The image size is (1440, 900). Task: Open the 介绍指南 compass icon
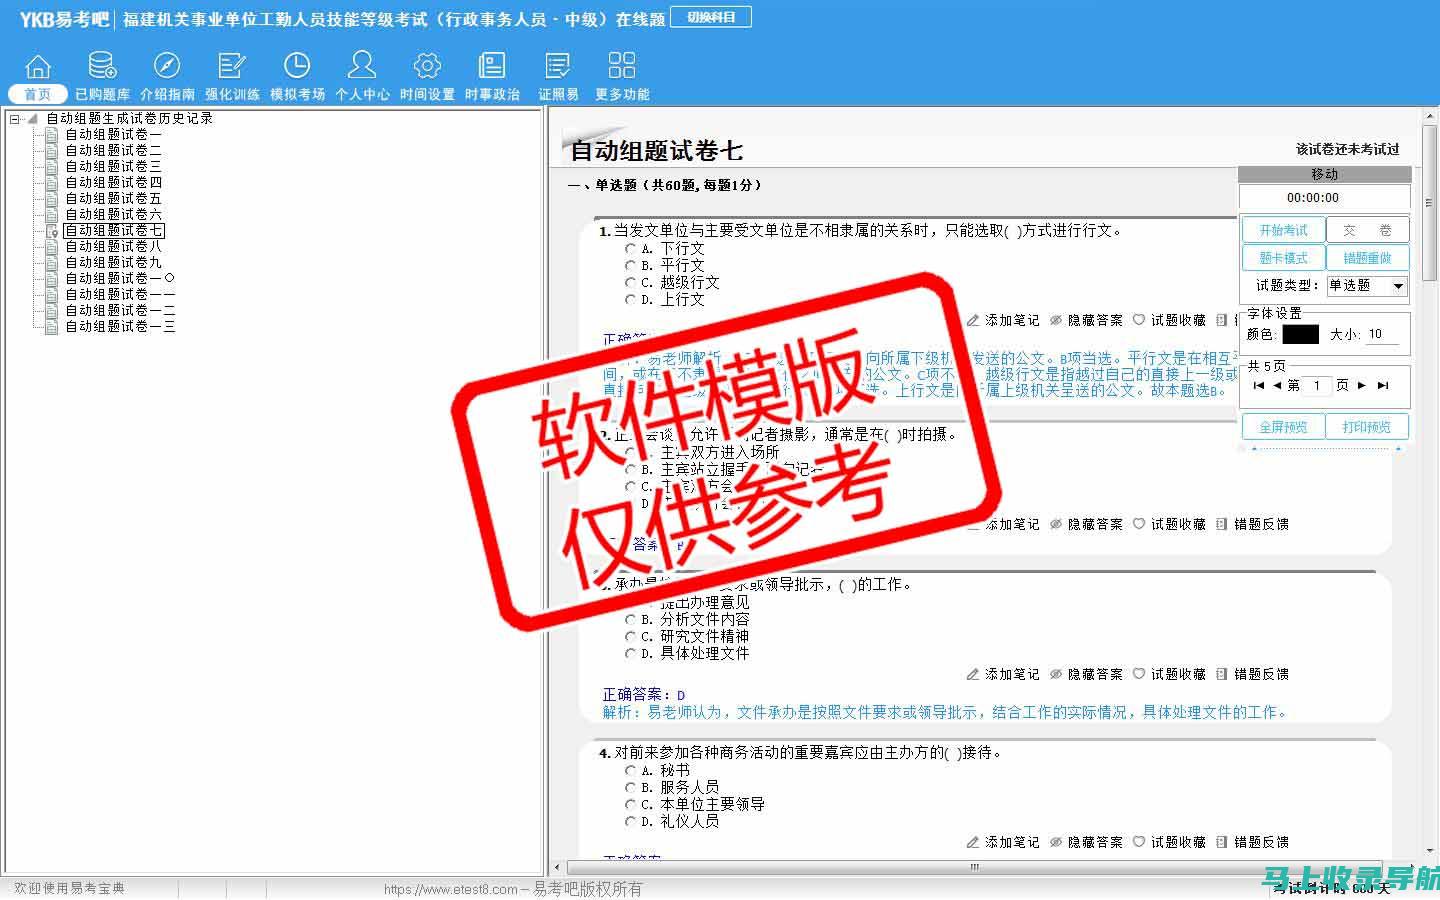point(167,67)
